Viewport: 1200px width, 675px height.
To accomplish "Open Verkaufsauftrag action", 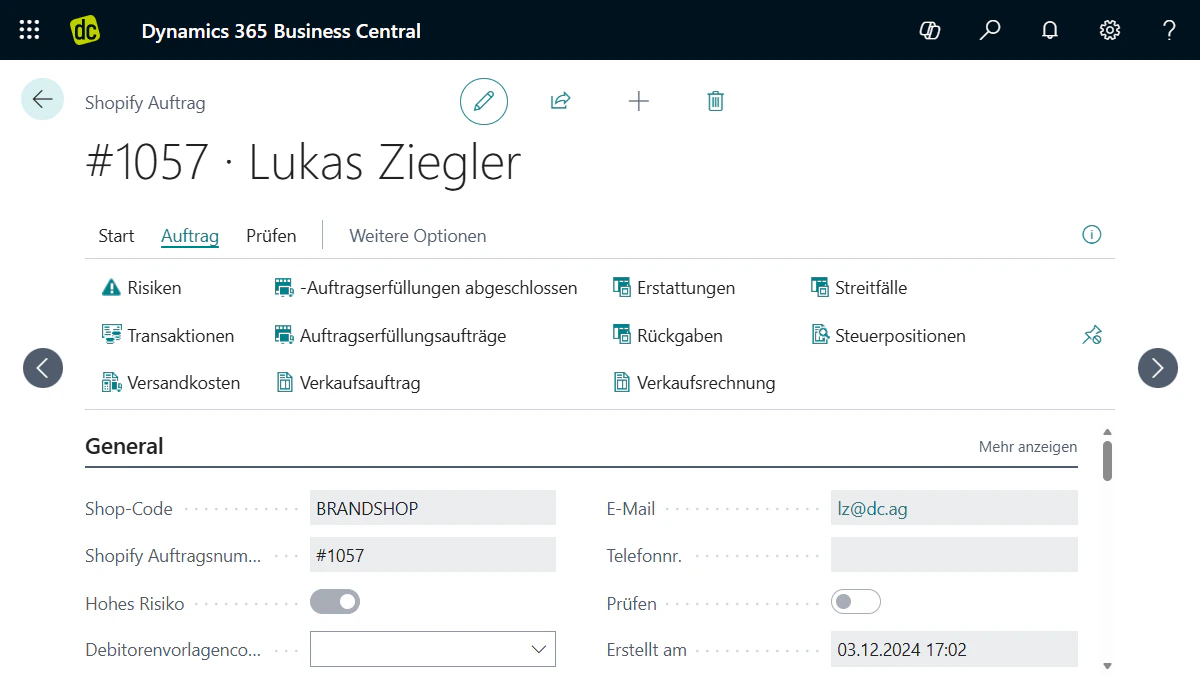I will point(347,383).
